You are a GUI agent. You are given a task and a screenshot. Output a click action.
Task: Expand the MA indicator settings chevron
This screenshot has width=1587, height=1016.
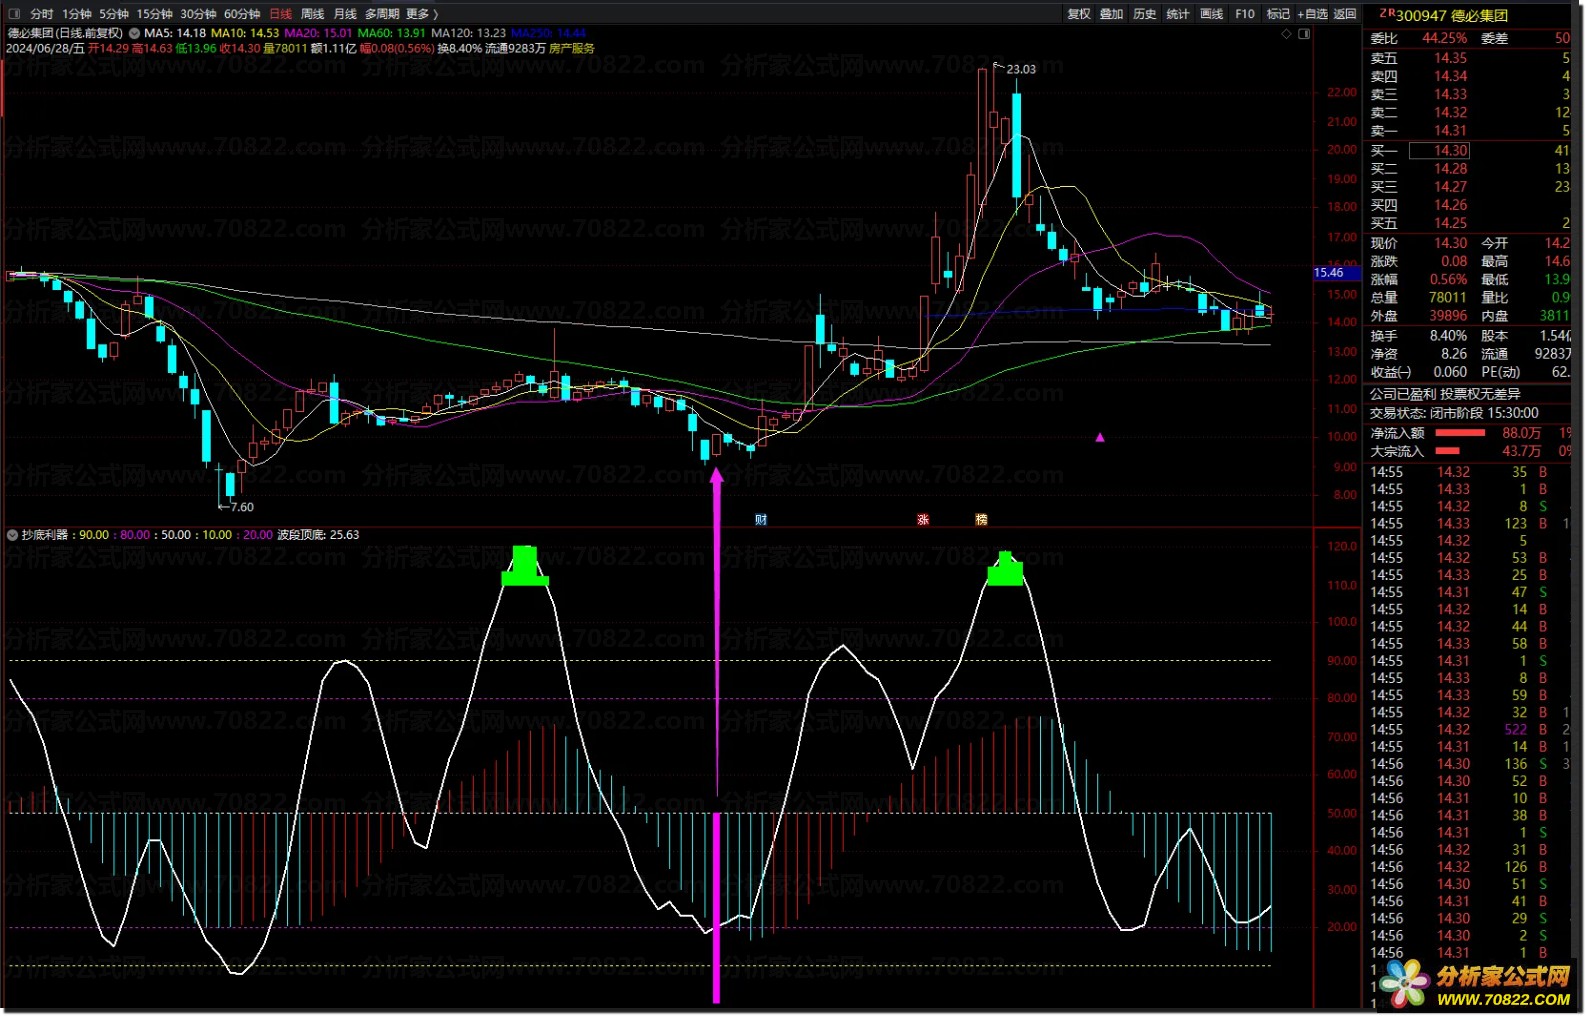[x=134, y=33]
